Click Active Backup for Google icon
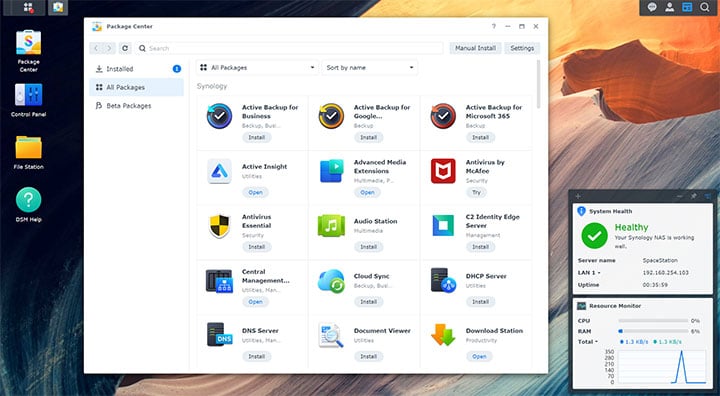This screenshot has height=396, width=720. [331, 116]
